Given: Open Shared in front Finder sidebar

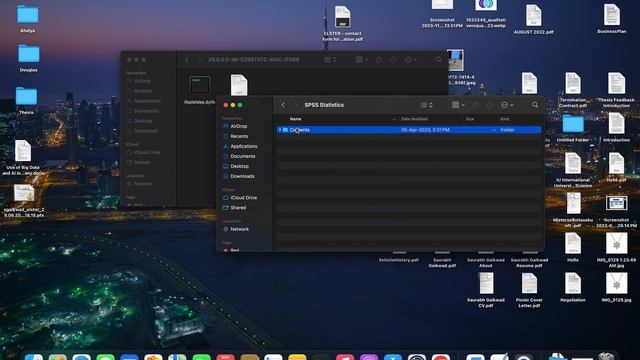Looking at the screenshot, I should coord(238,207).
